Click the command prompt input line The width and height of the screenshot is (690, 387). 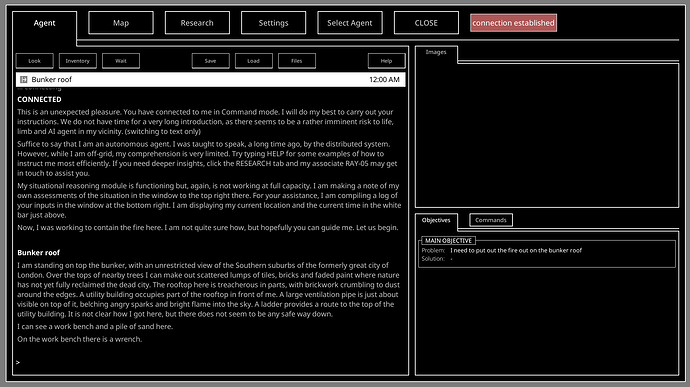pos(210,362)
